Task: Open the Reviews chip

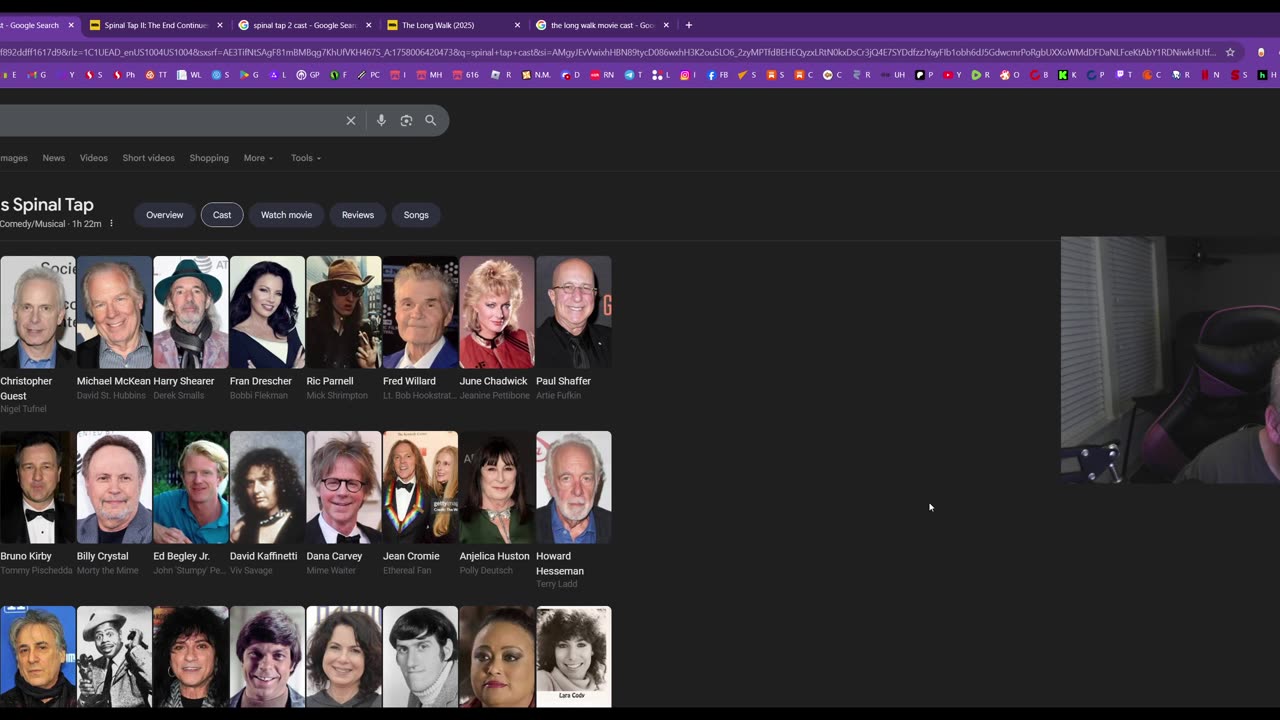Action: tap(358, 215)
